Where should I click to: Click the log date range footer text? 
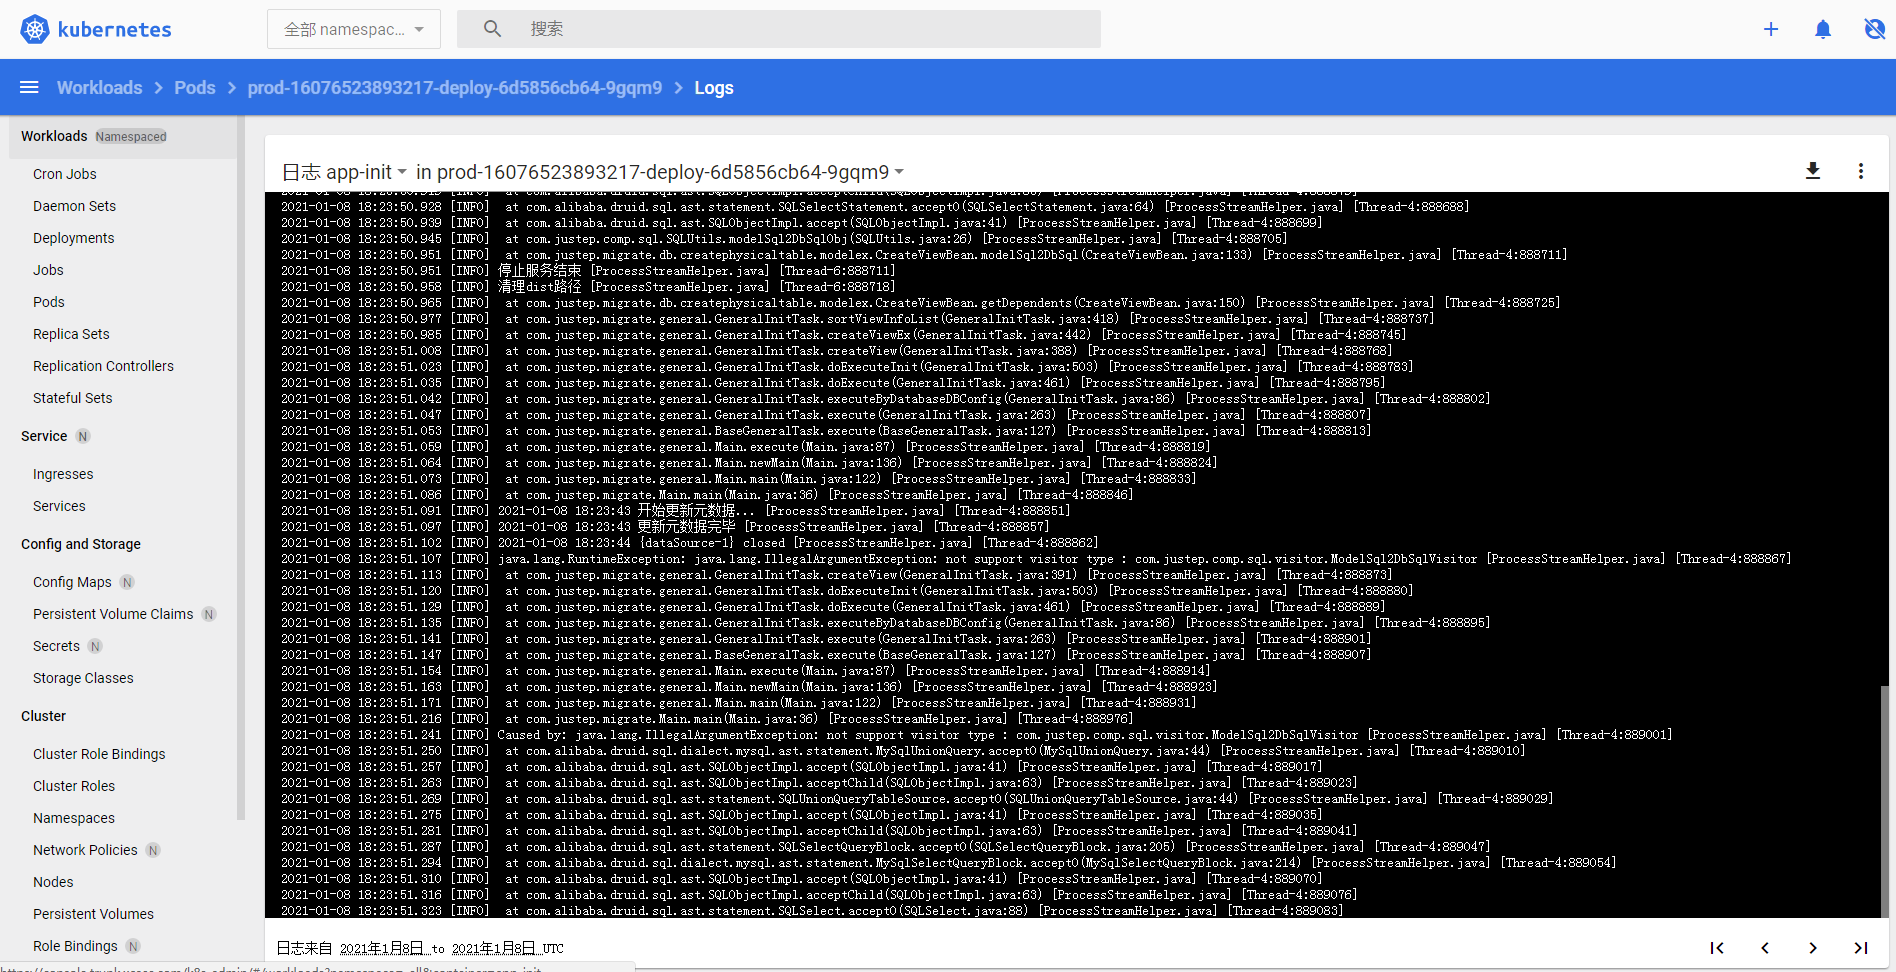point(420,948)
